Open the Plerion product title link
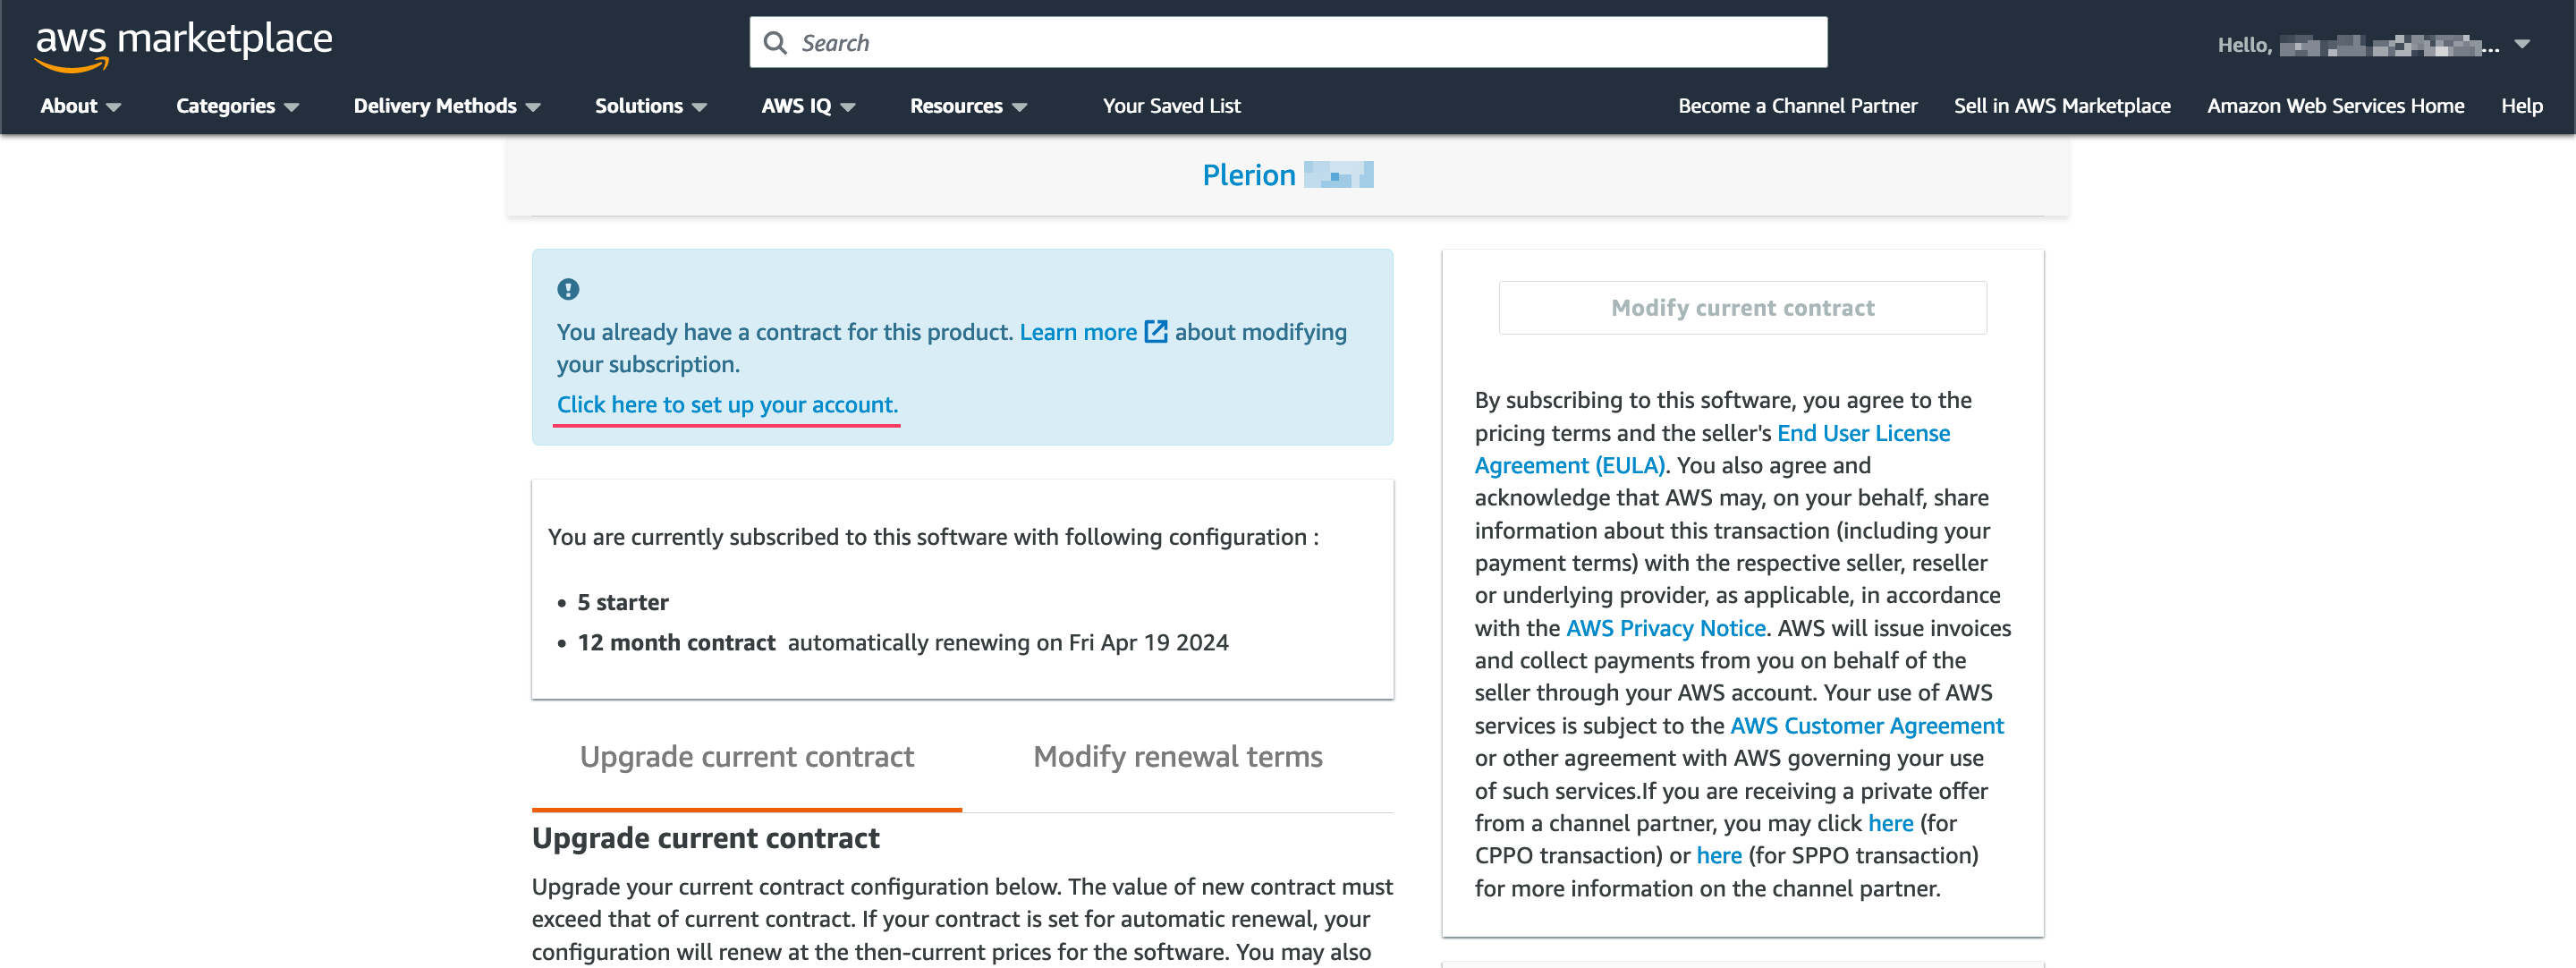Viewport: 2576px width, 968px height. point(1248,176)
